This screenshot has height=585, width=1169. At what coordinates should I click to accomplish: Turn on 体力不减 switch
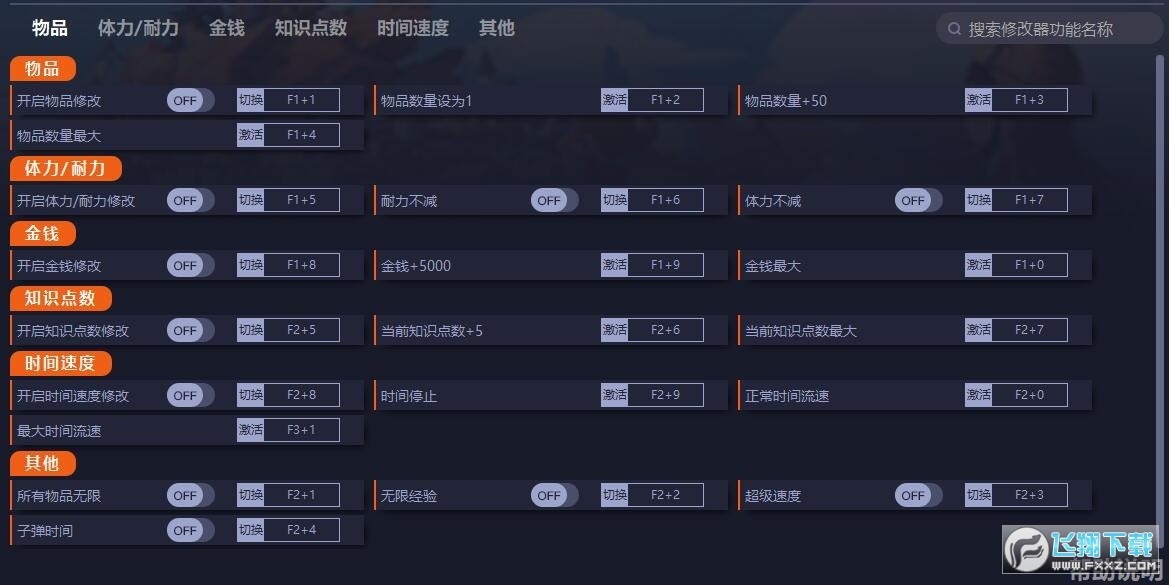[x=918, y=200]
